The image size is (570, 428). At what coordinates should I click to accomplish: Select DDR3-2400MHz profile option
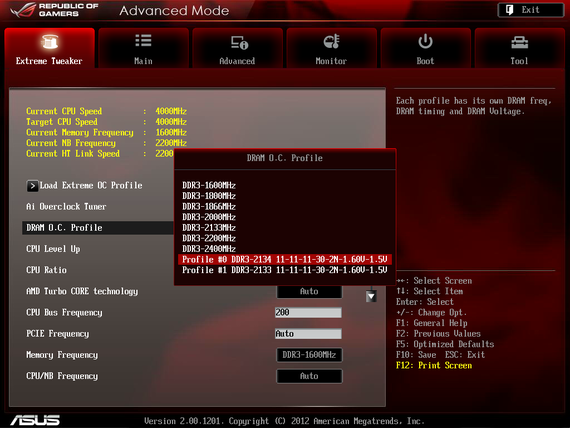click(209, 249)
